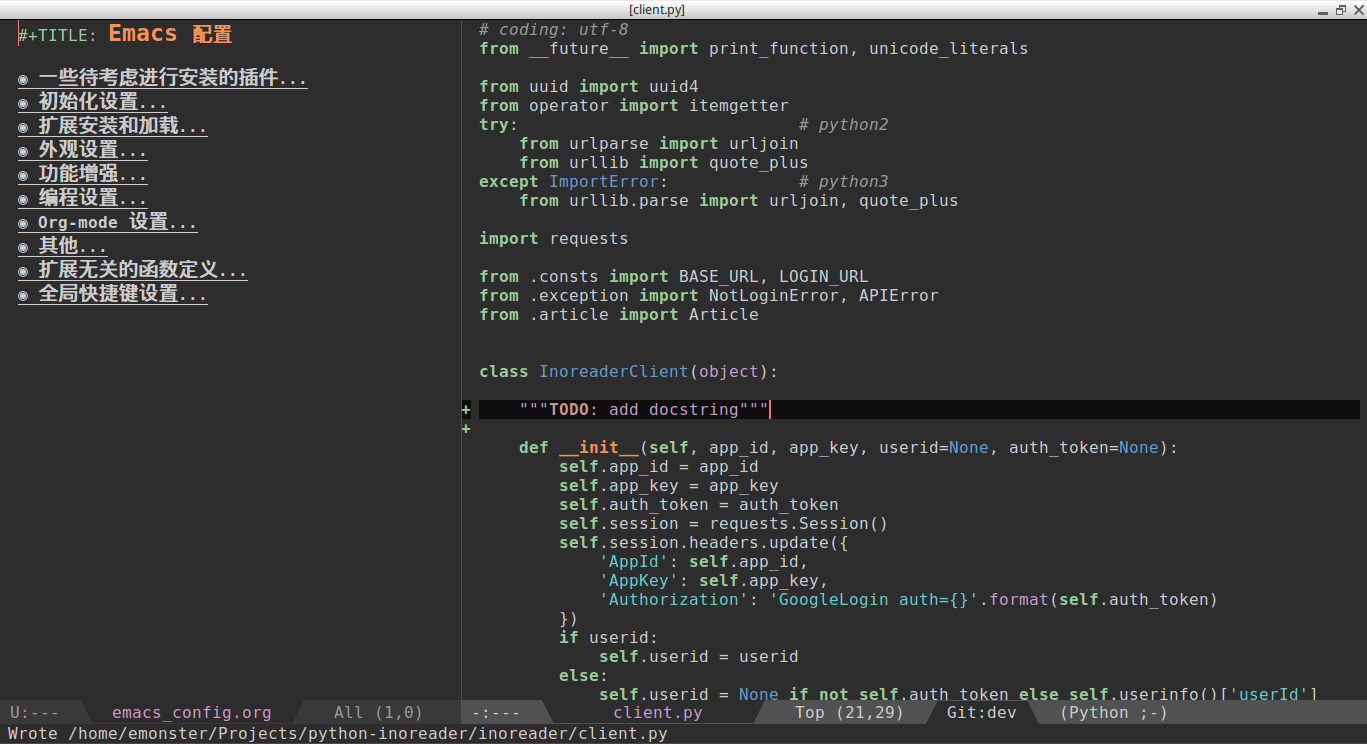Click the from .article import Article line

point(618,314)
